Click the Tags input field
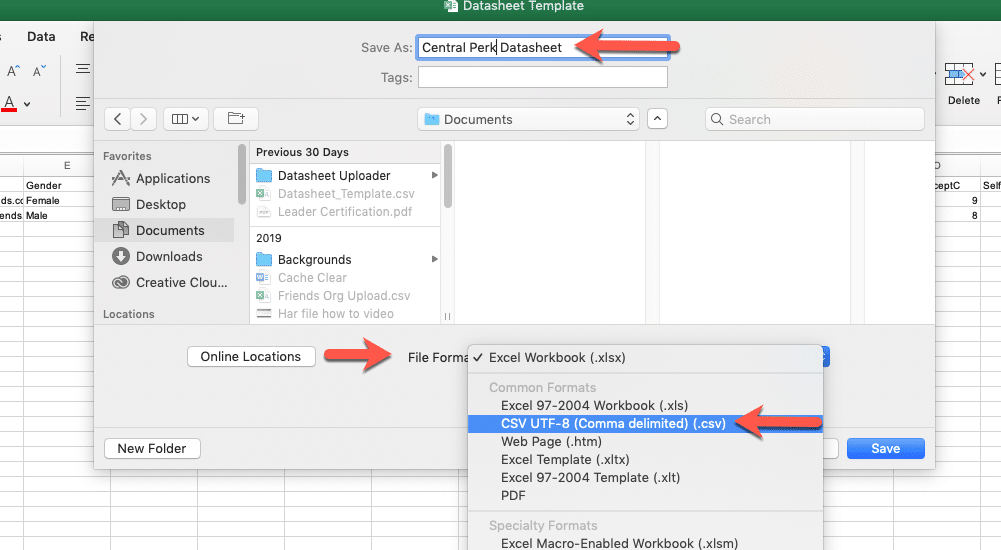 [x=543, y=77]
